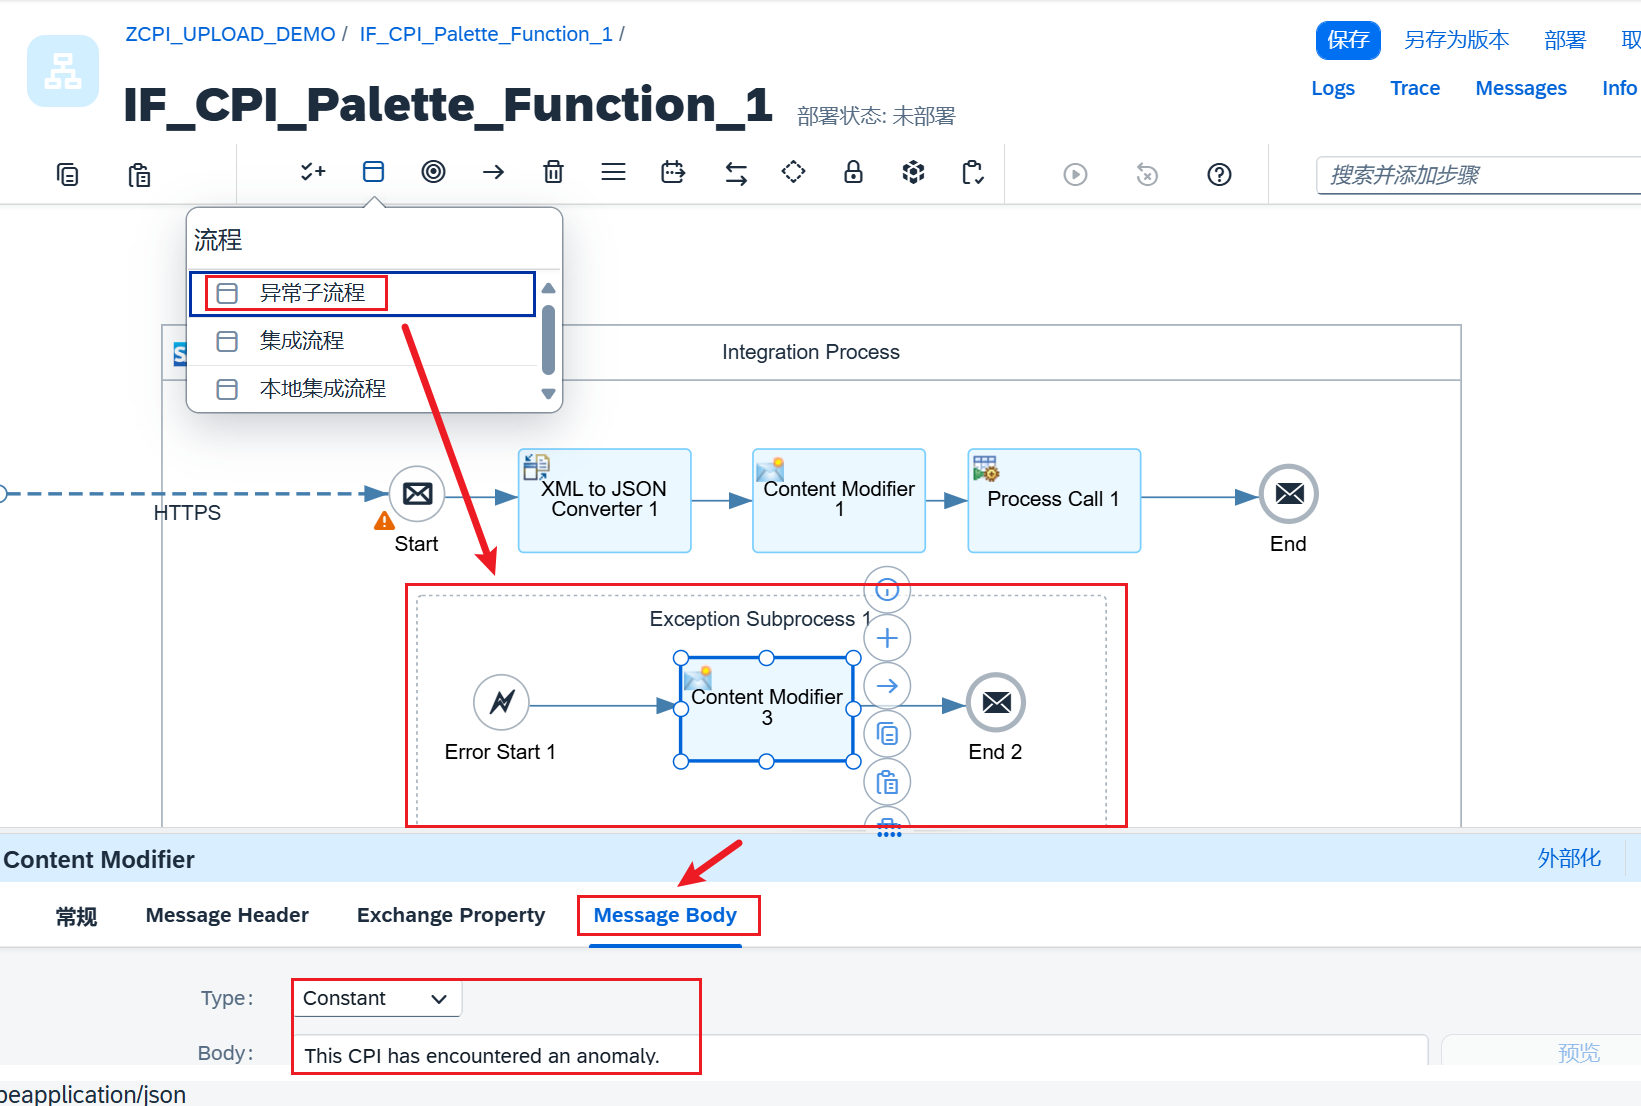Screen dimensions: 1641x1106
Task: Click the Simulate play icon
Action: tap(1075, 174)
